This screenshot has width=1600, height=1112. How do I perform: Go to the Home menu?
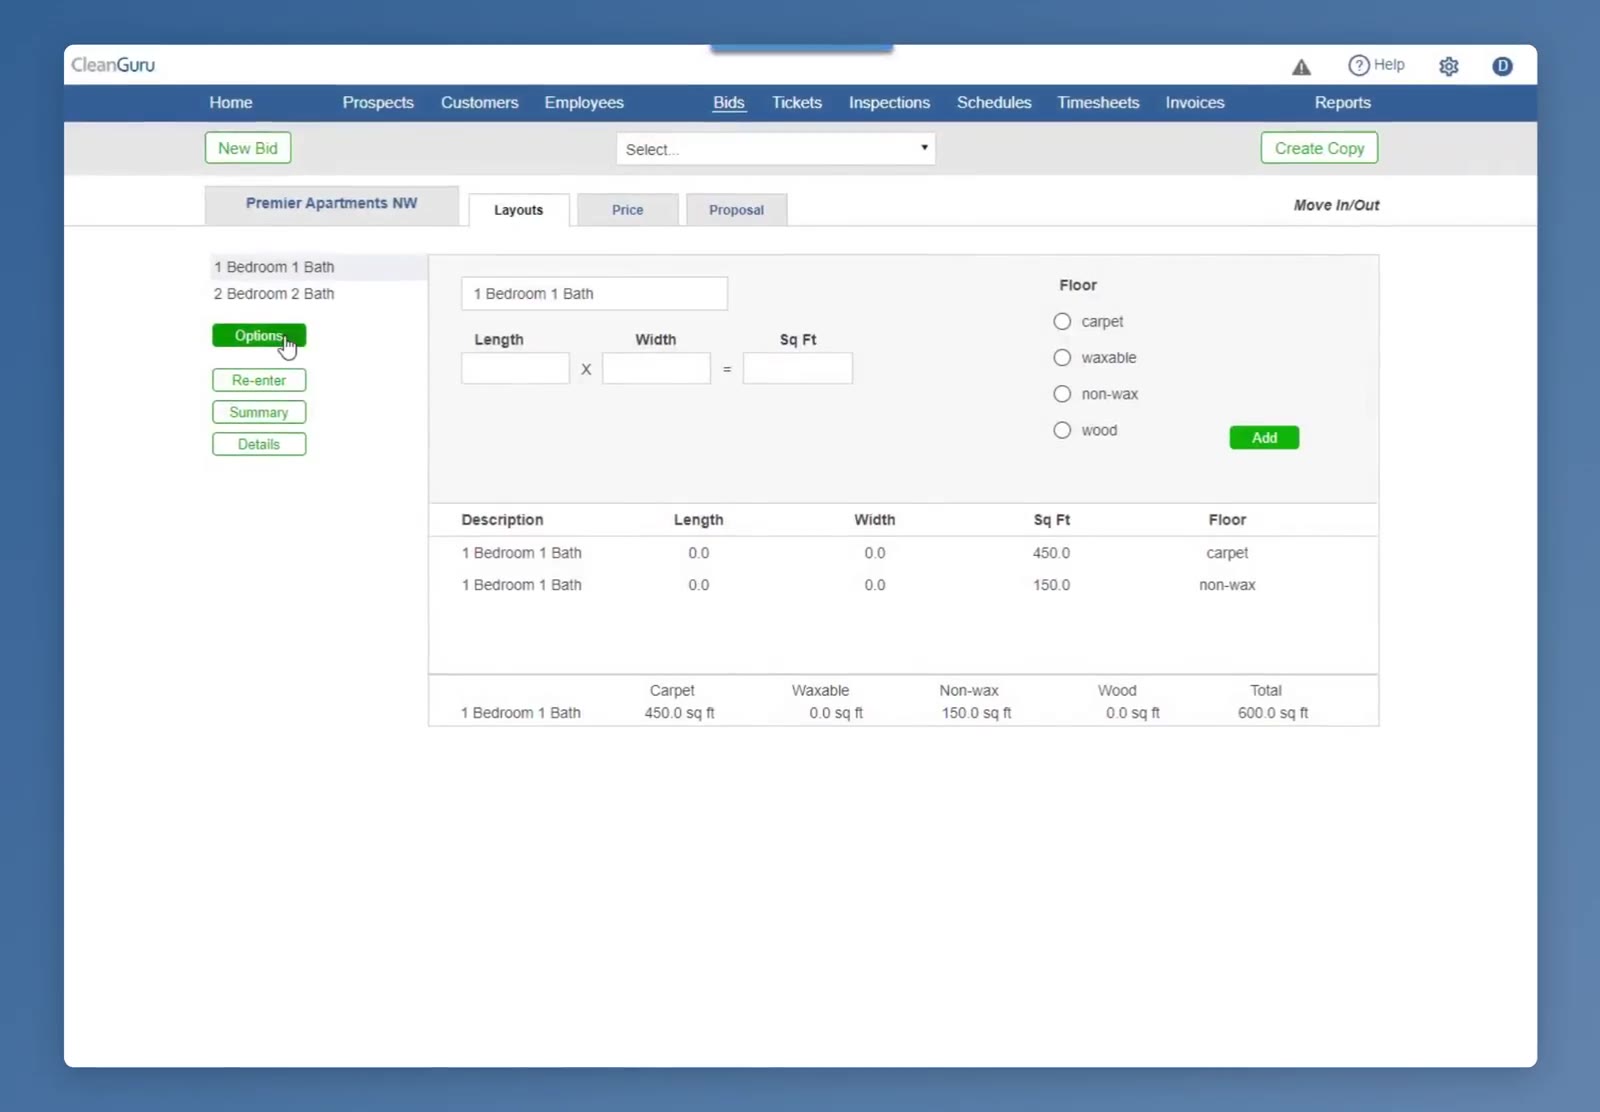[231, 103]
